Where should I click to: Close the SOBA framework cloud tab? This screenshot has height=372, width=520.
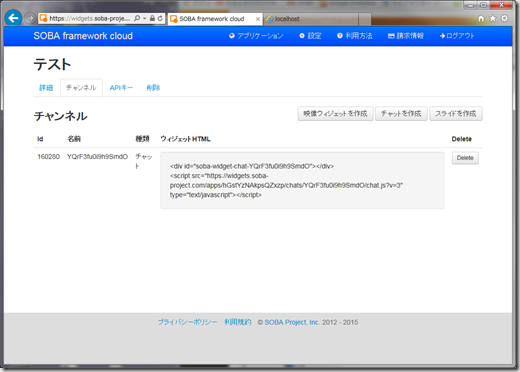click(258, 19)
